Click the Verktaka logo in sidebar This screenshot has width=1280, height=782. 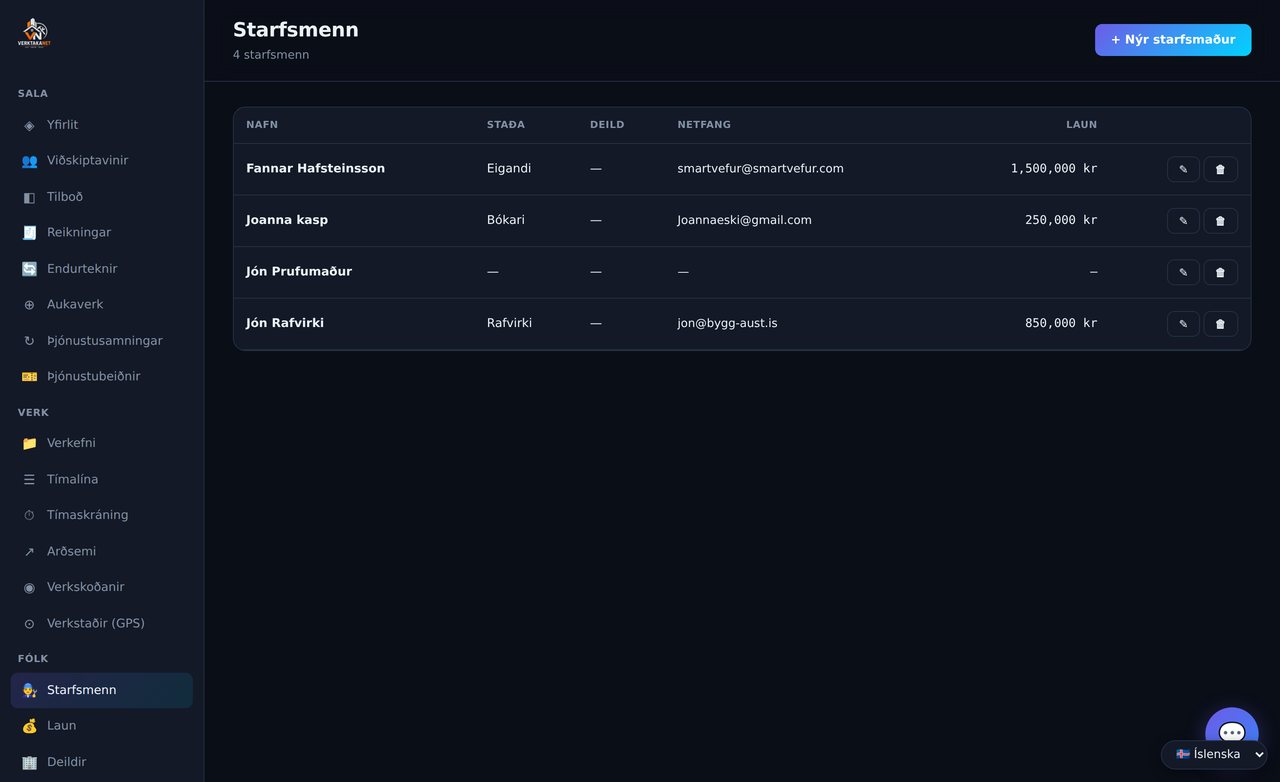click(34, 34)
